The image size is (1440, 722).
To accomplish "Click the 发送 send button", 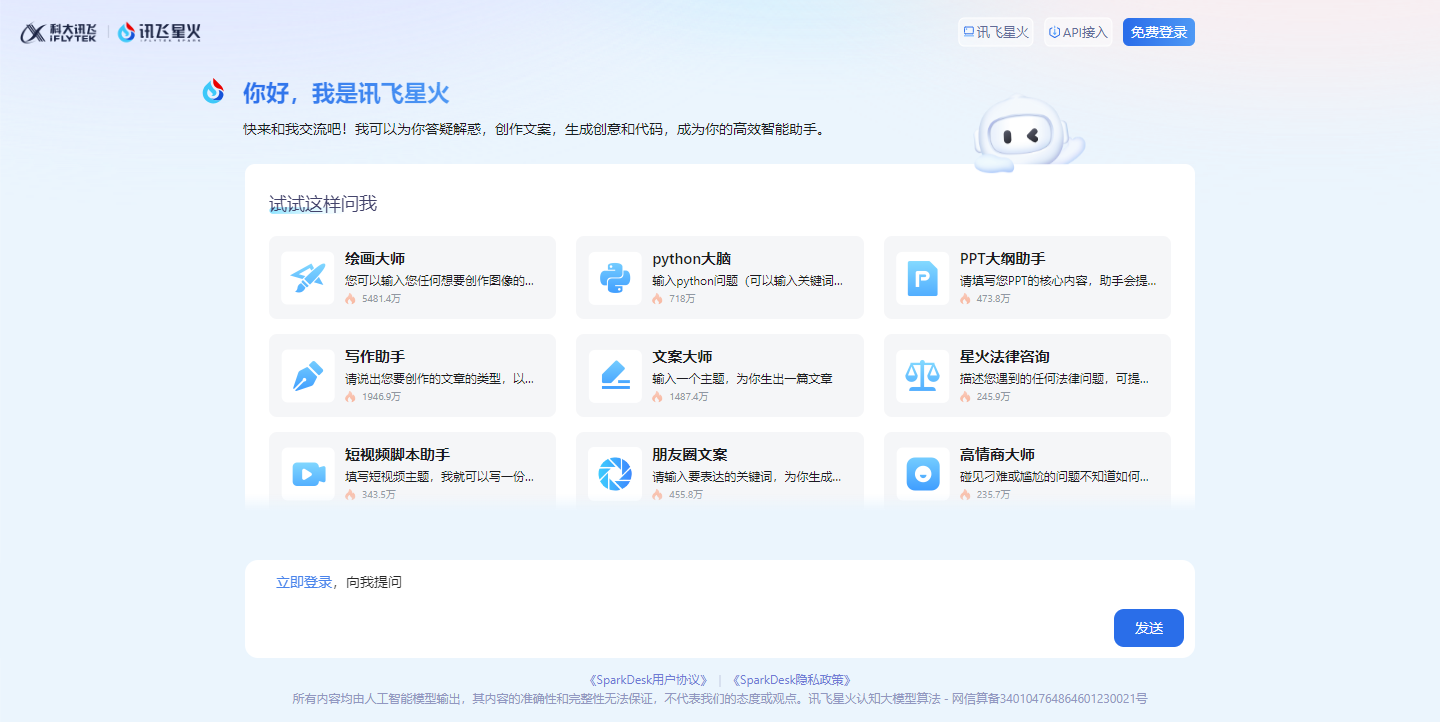I will click(x=1149, y=628).
